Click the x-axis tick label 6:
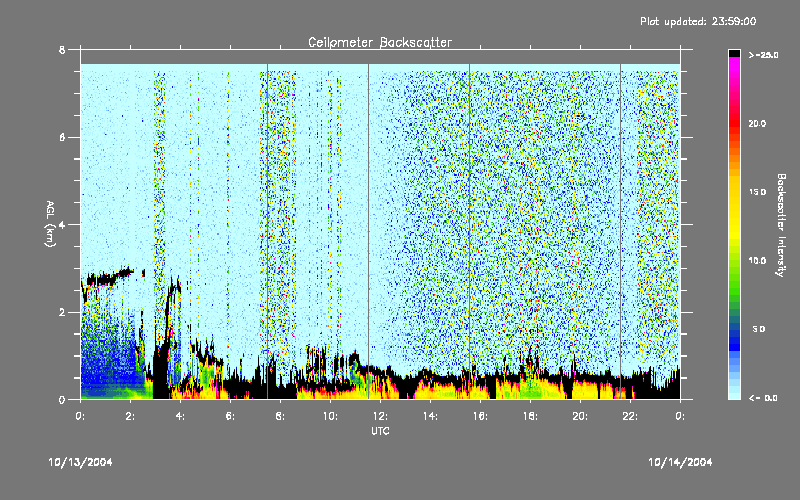Image resolution: width=800 pixels, height=500 pixels. (x=230, y=416)
